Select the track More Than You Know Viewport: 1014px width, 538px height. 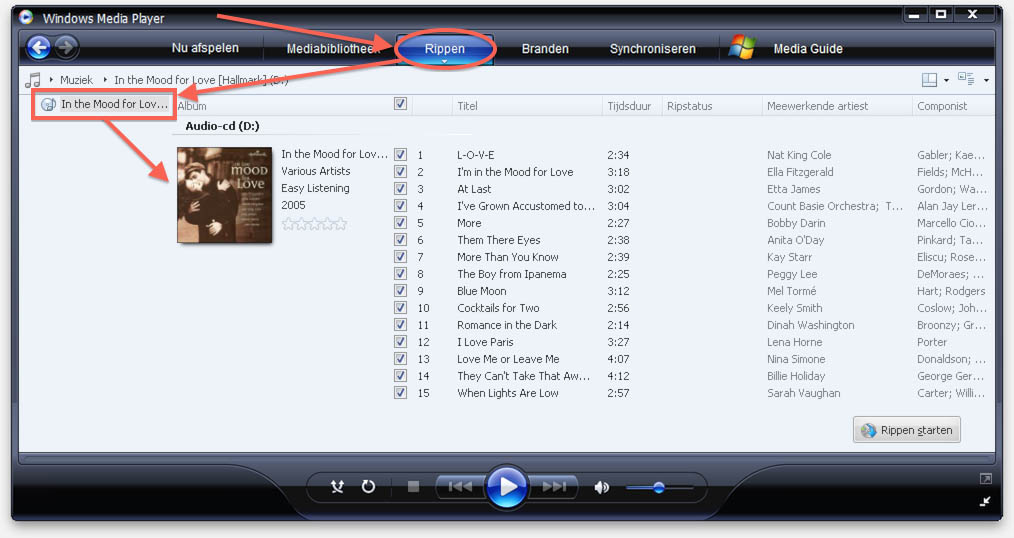click(508, 257)
